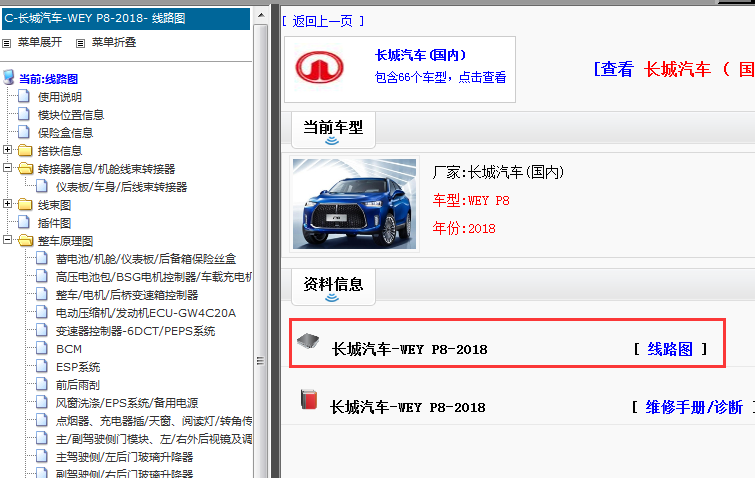Click the page icon next to ESP系统
The image size is (755, 478).
(x=42, y=366)
